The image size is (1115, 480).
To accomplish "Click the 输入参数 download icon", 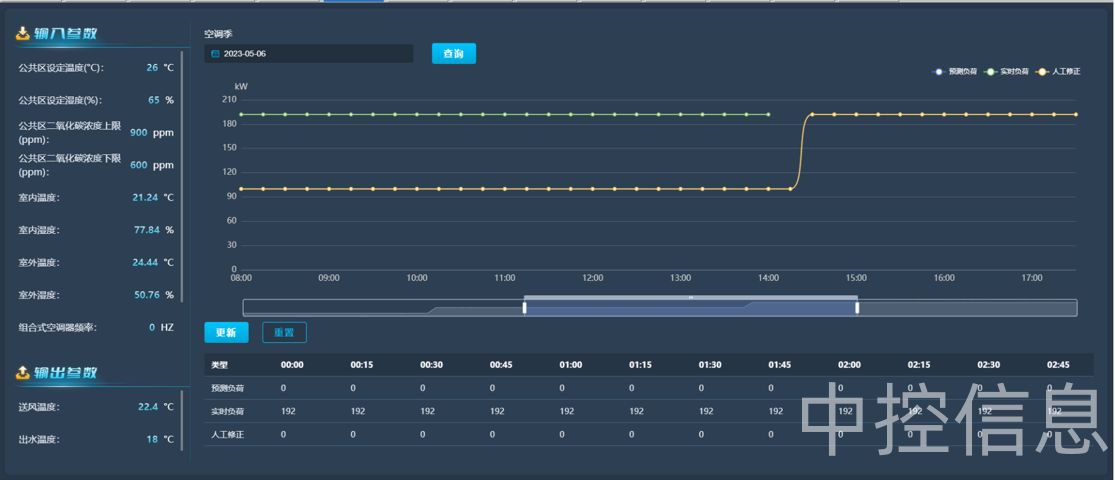I will pyautogui.click(x=23, y=33).
